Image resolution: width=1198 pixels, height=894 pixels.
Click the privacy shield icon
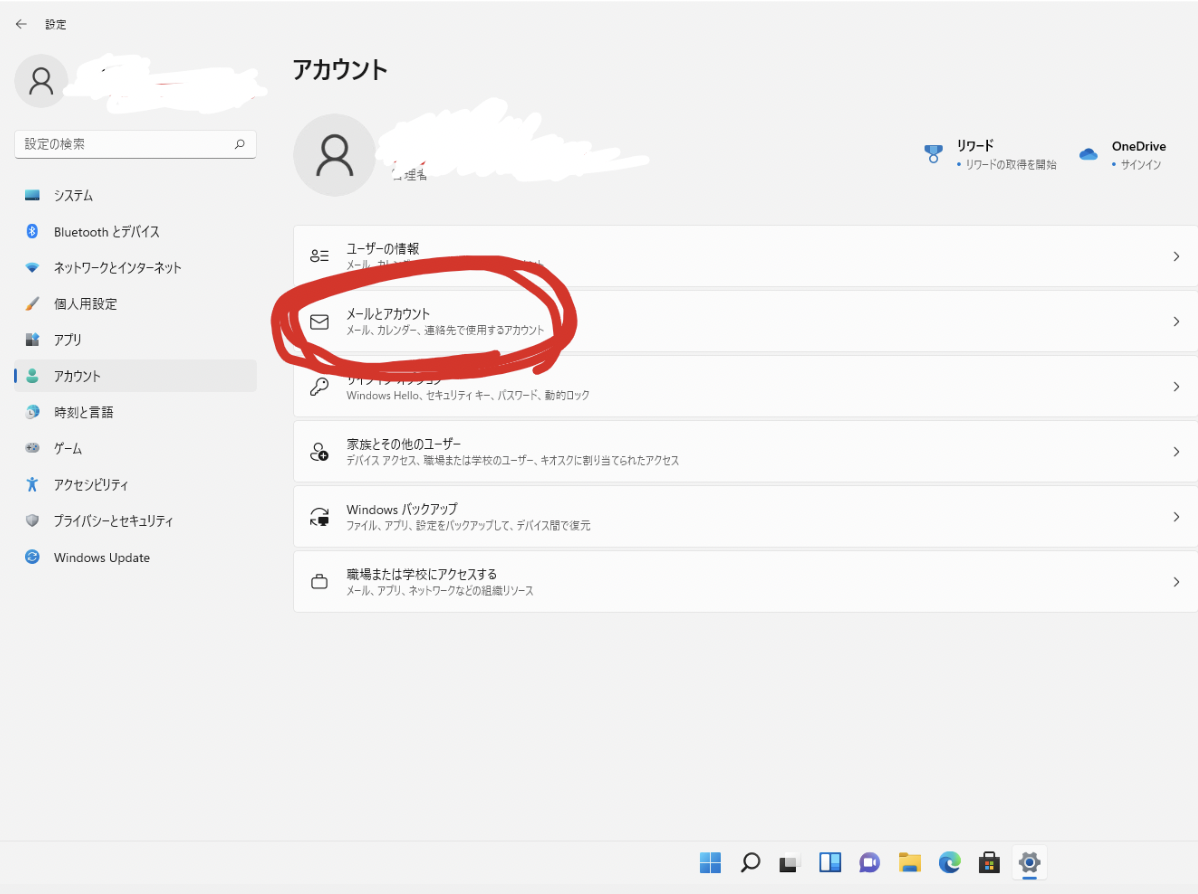pos(32,520)
